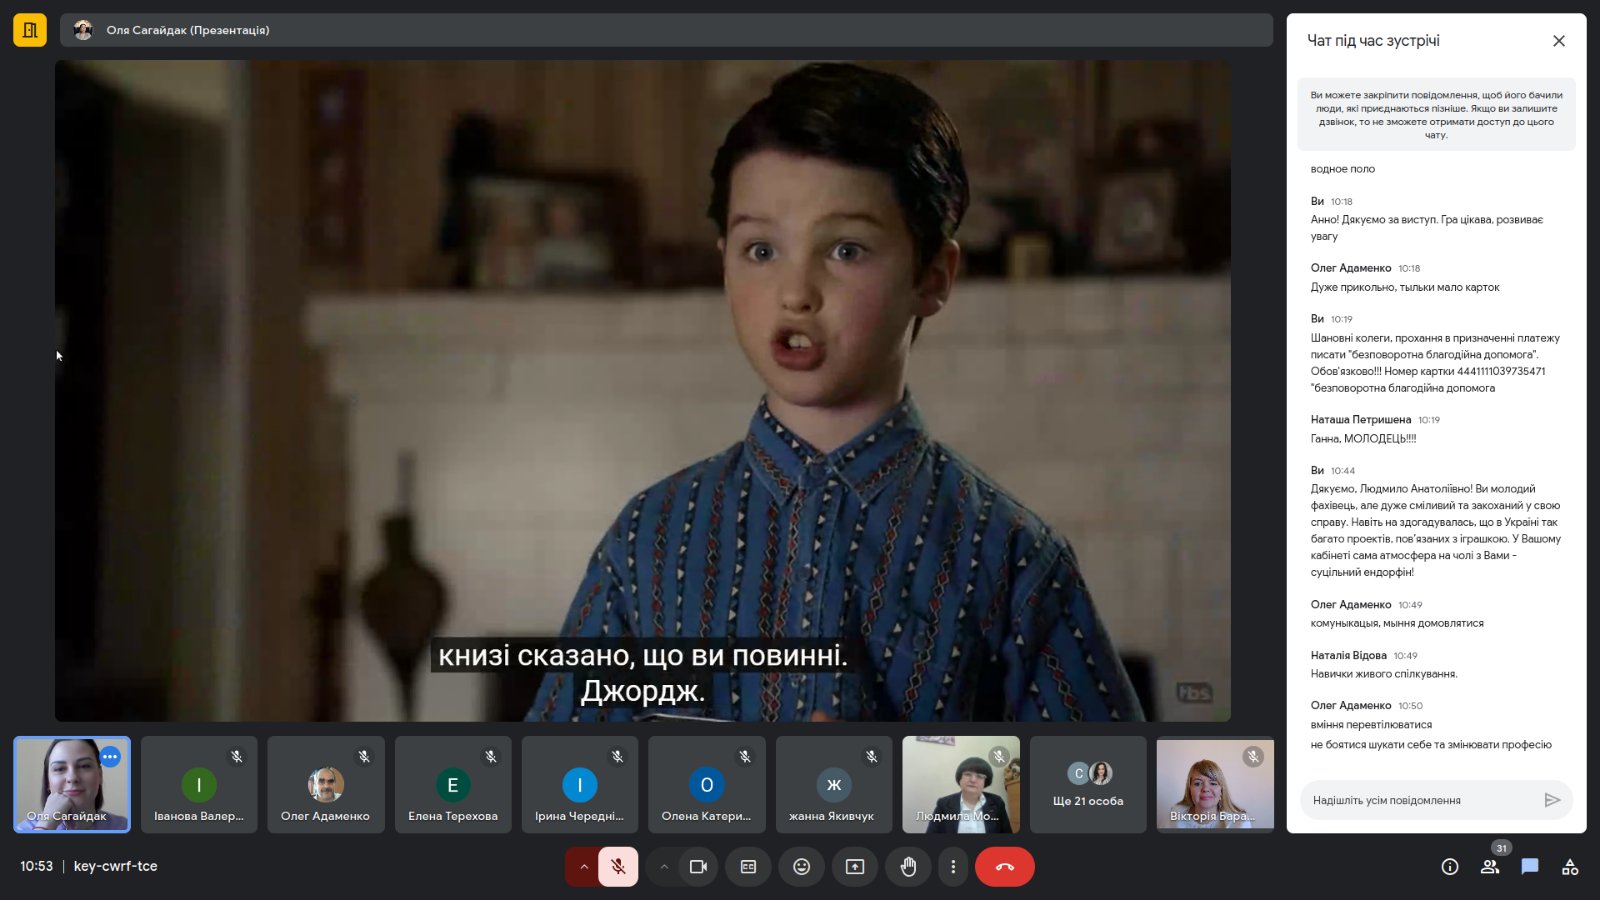Select Оля Сагайдак presentation tab
The image size is (1600, 900).
[666, 30]
